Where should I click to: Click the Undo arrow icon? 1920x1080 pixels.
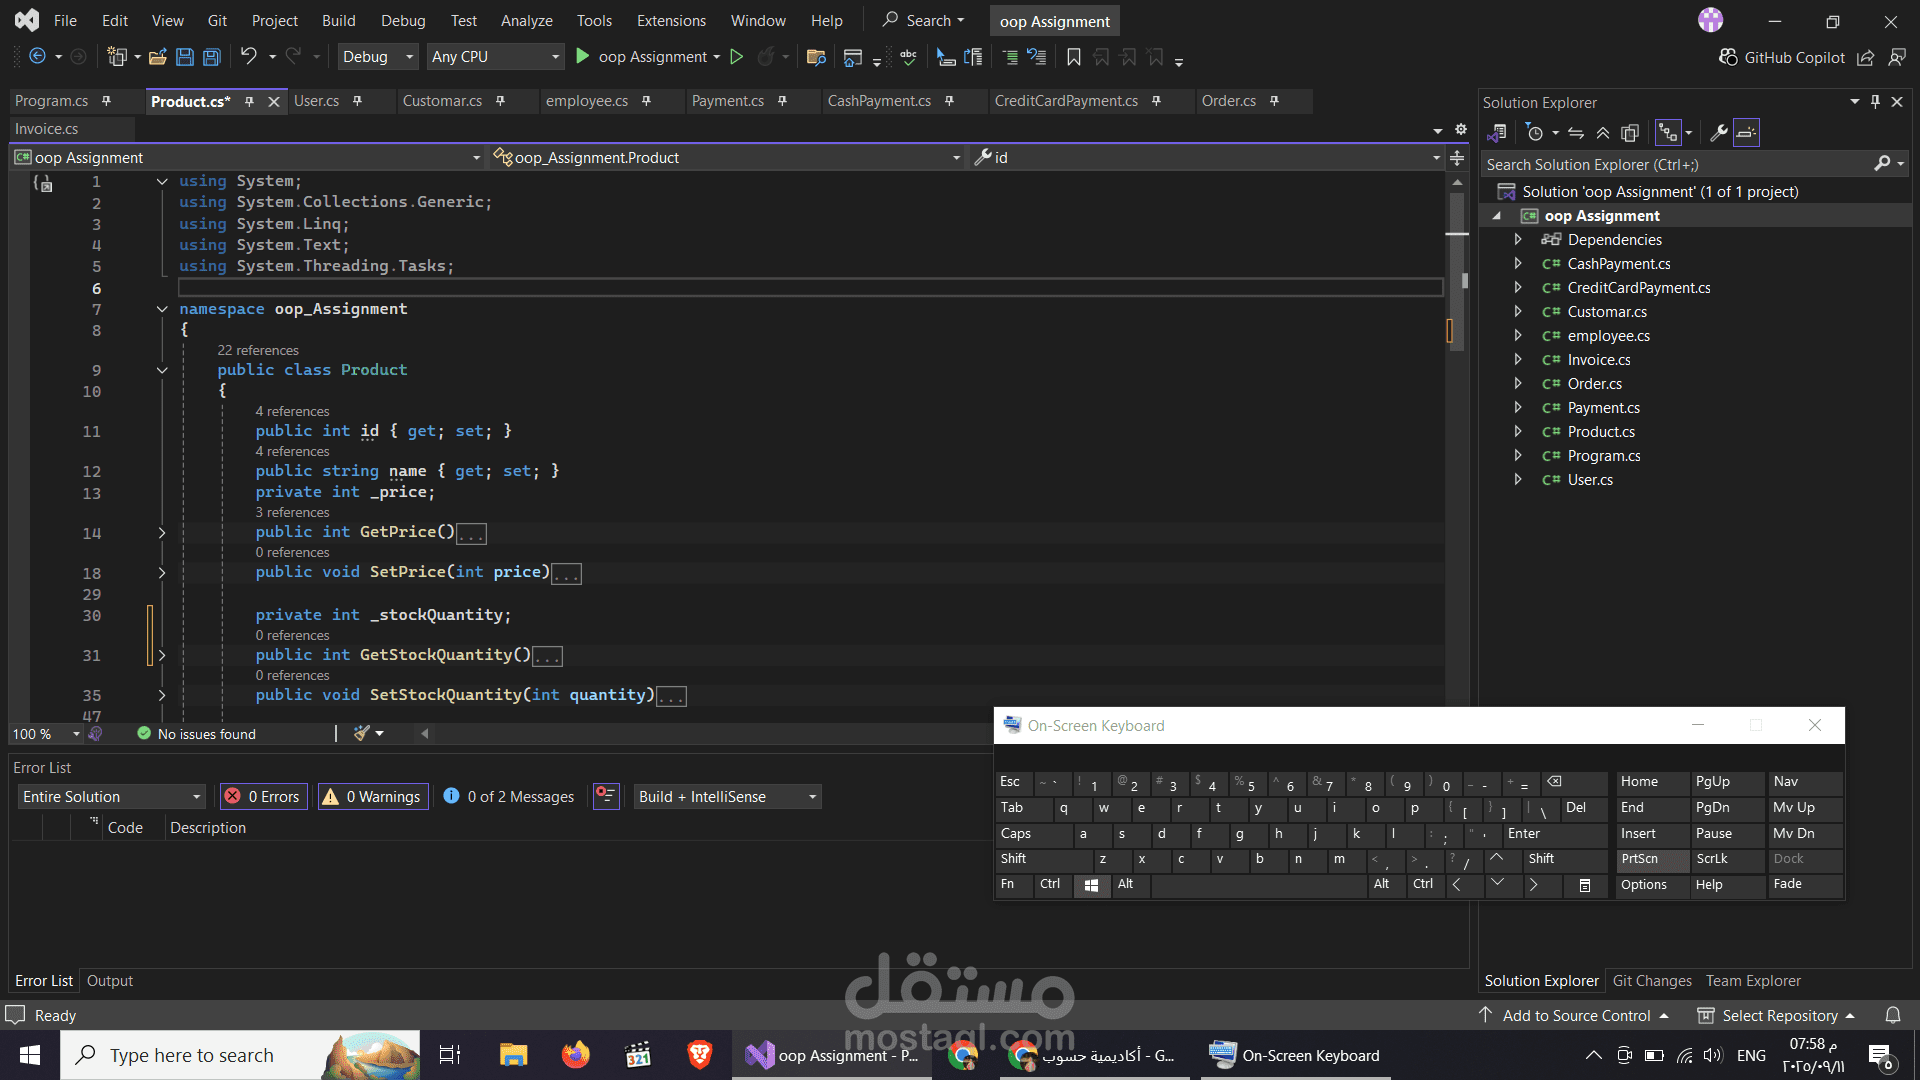248,57
